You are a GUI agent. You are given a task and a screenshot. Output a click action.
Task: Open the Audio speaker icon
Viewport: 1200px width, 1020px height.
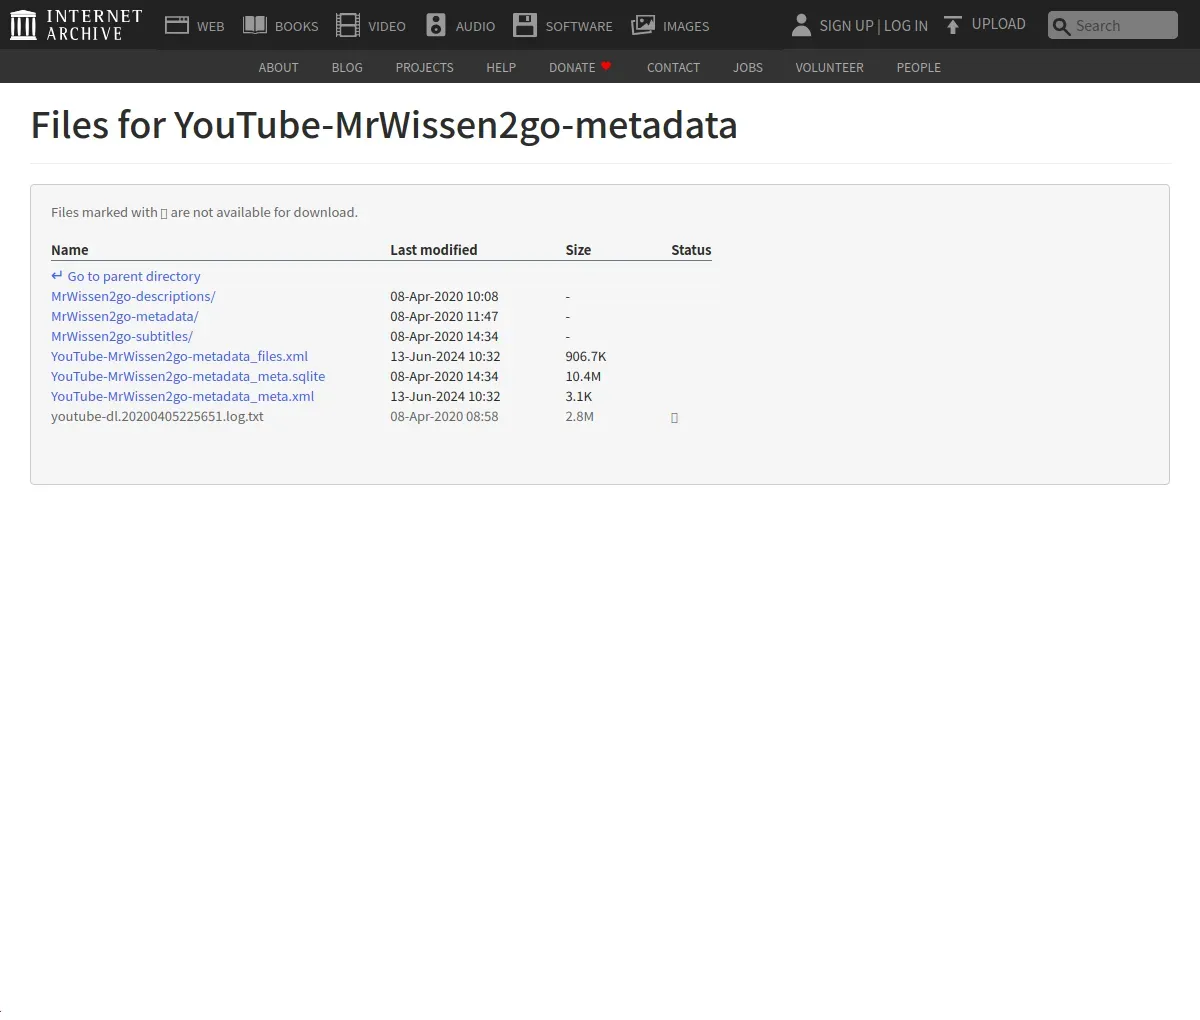[436, 25]
